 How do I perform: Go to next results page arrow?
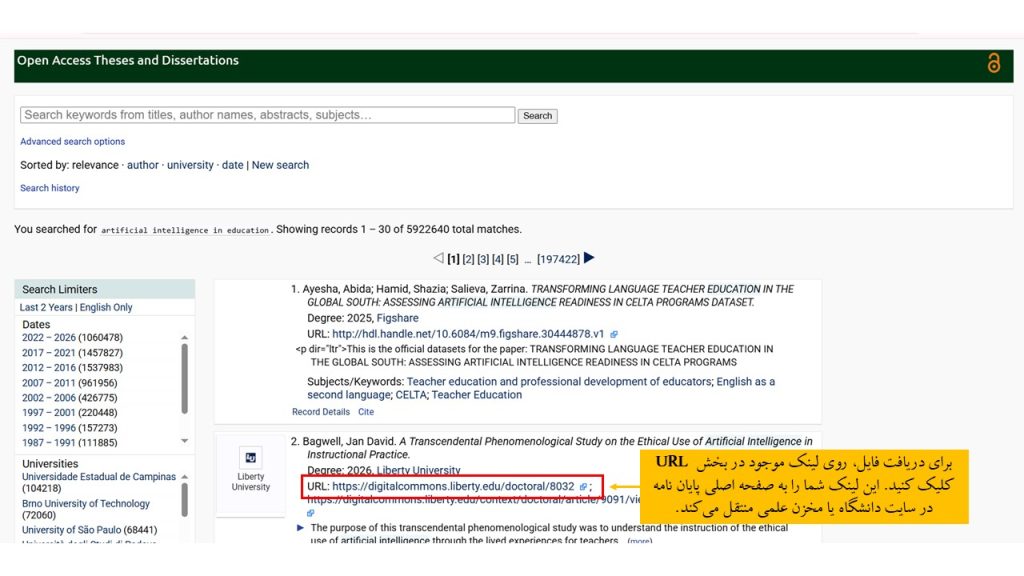[589, 258]
